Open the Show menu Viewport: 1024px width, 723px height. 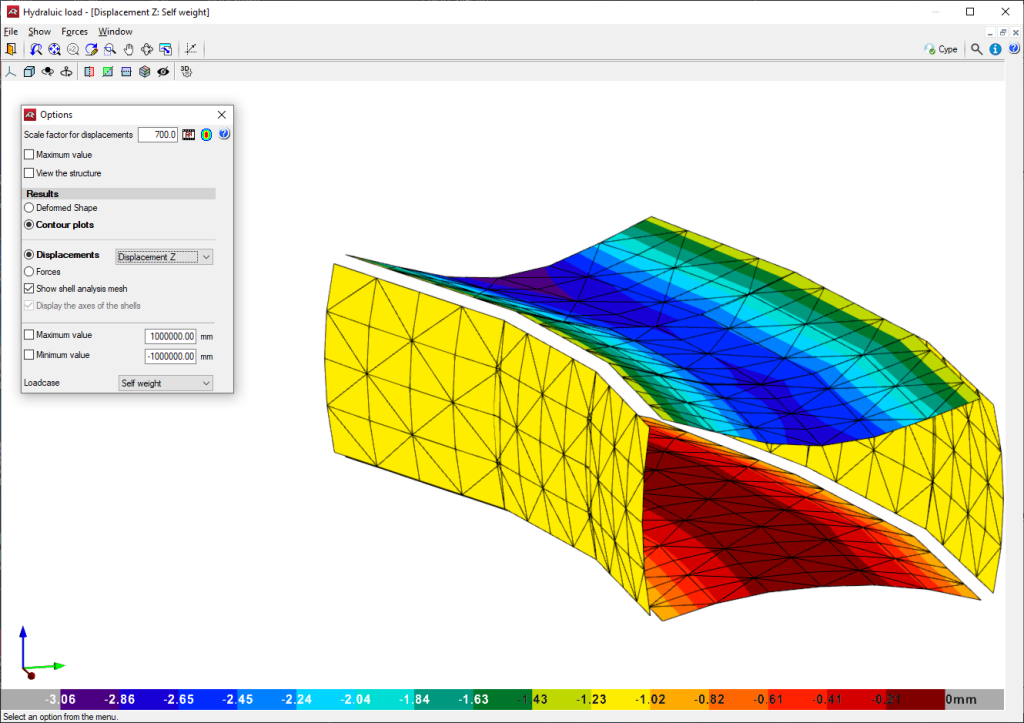tap(39, 31)
